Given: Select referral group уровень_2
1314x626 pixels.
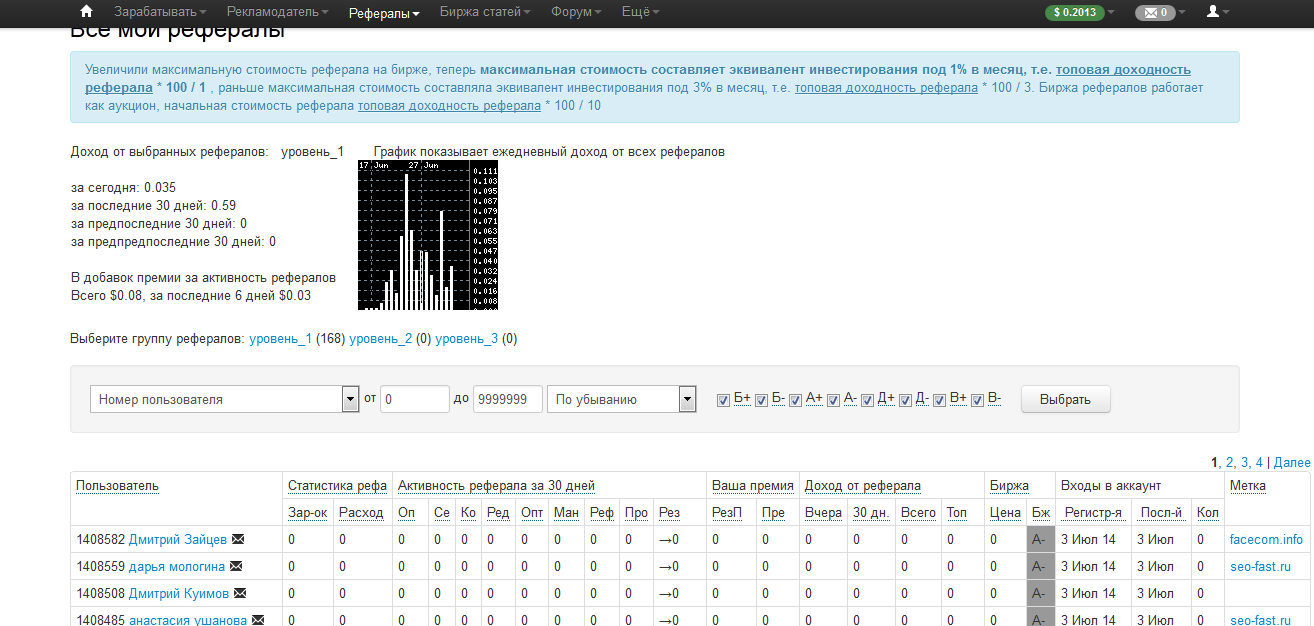Looking at the screenshot, I should coord(380,339).
